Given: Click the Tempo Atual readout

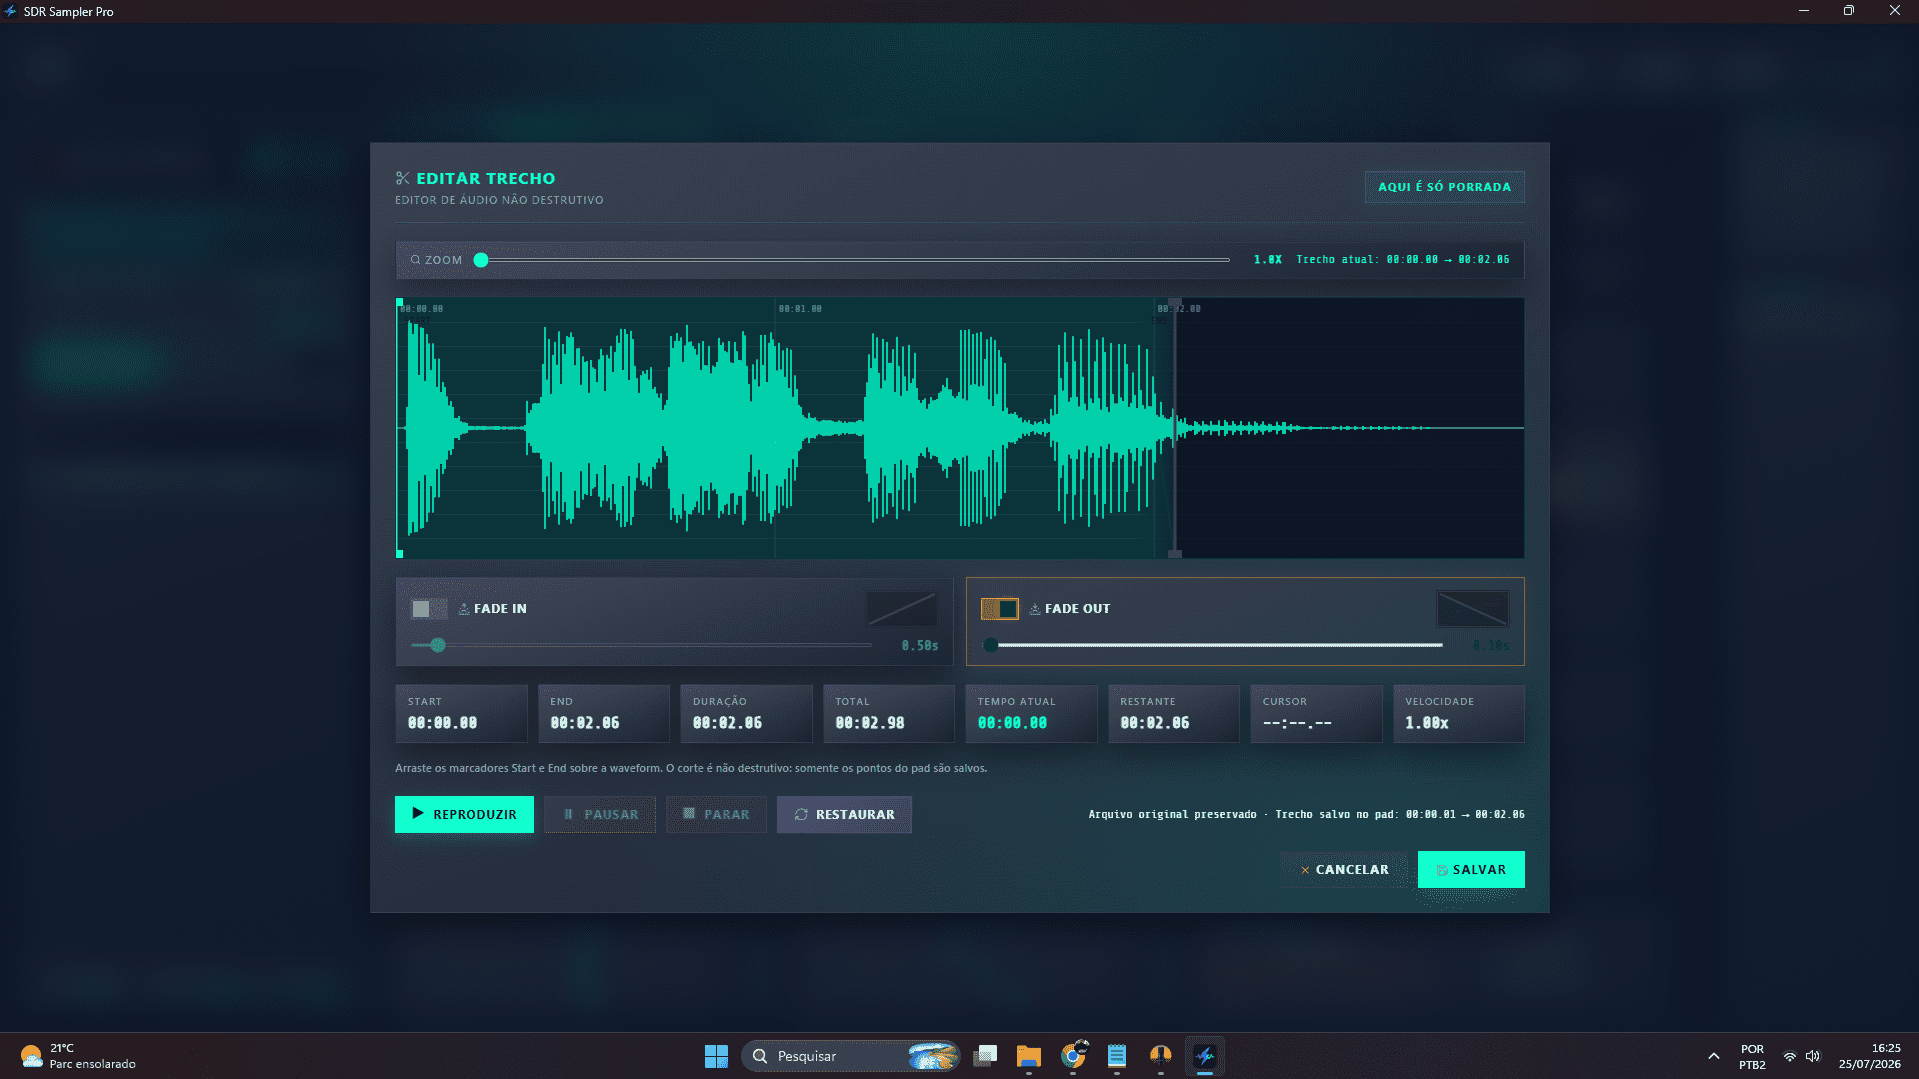Looking at the screenshot, I should [1031, 714].
